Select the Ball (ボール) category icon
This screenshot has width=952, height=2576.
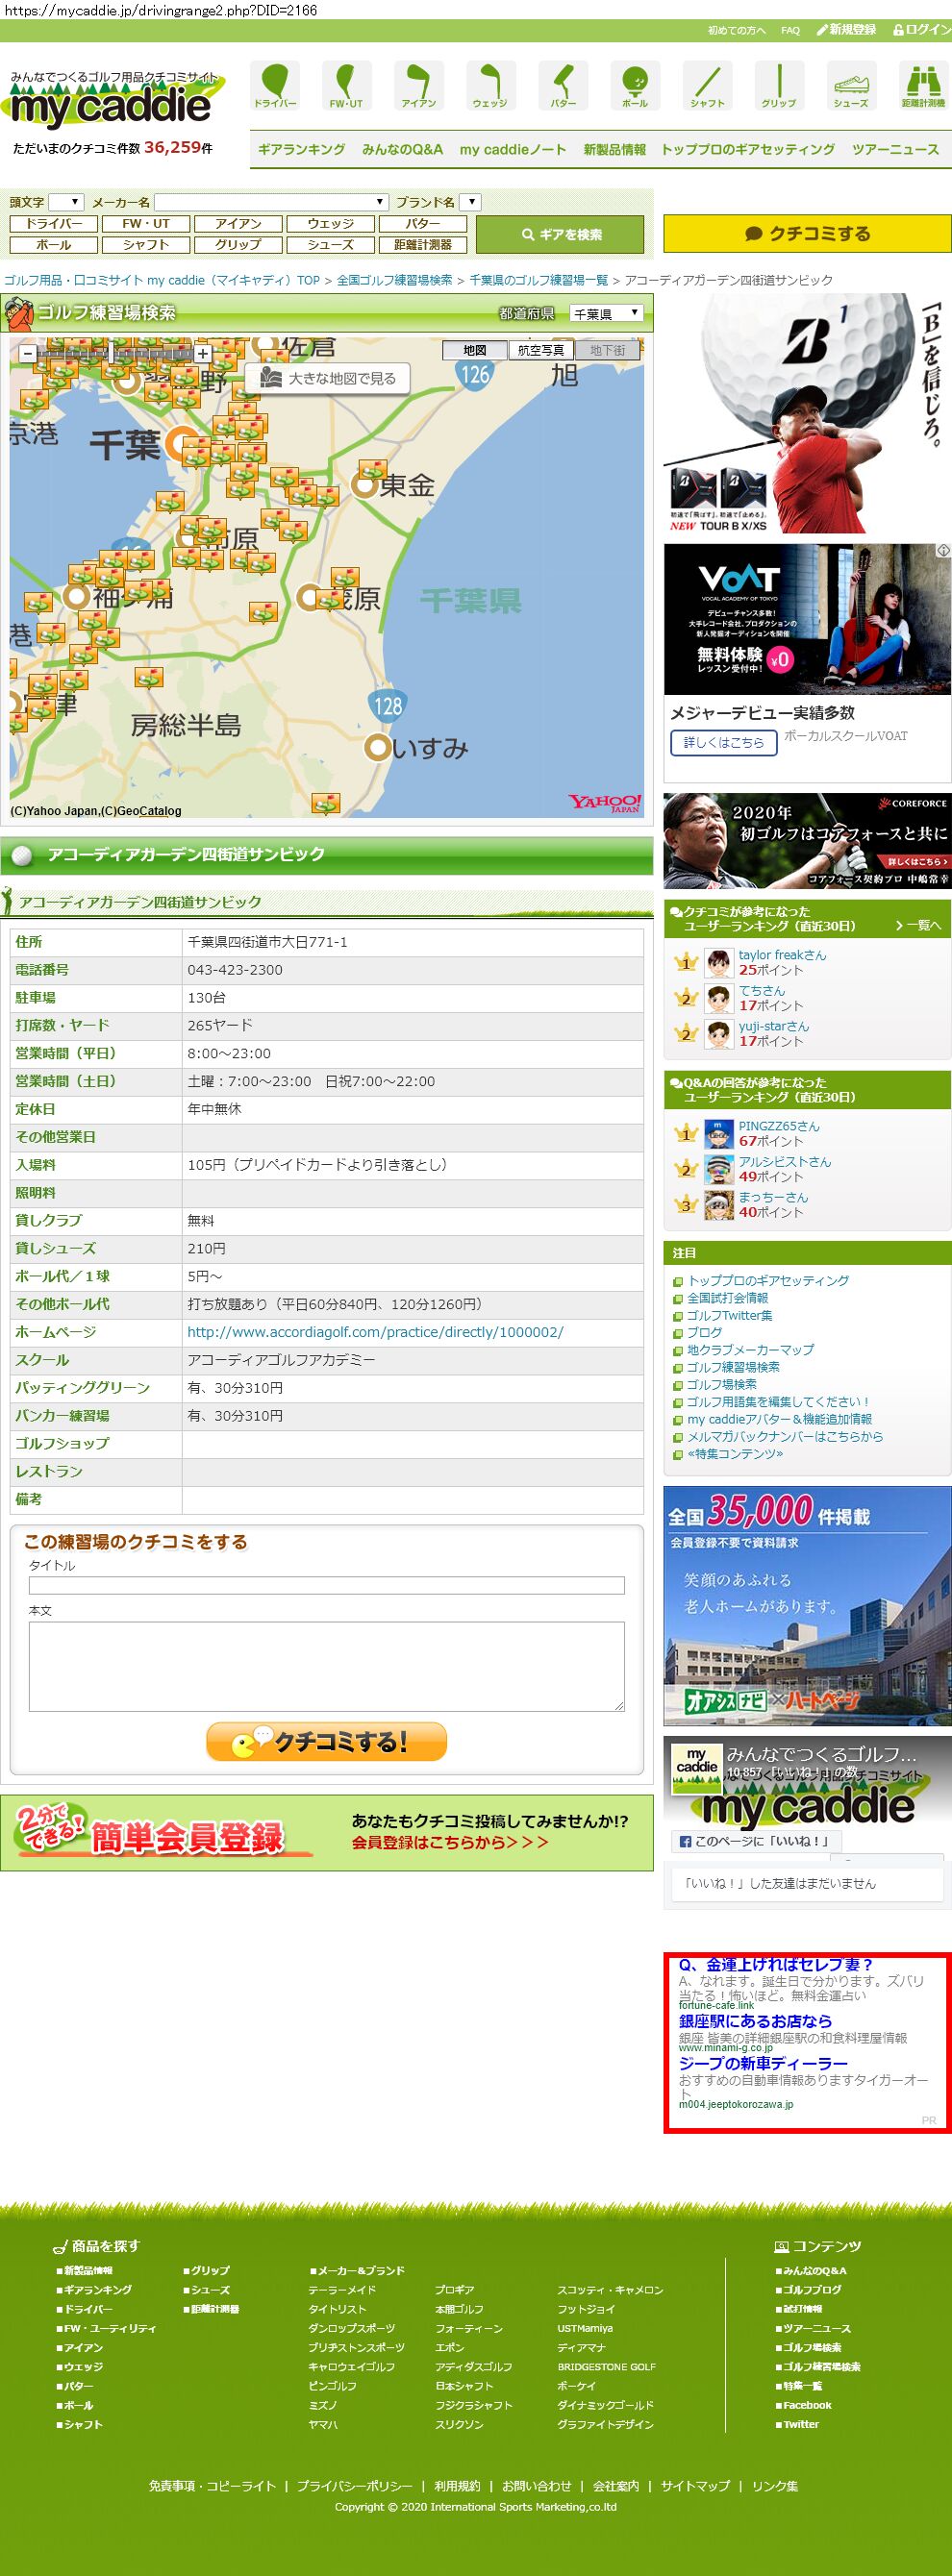point(635,84)
